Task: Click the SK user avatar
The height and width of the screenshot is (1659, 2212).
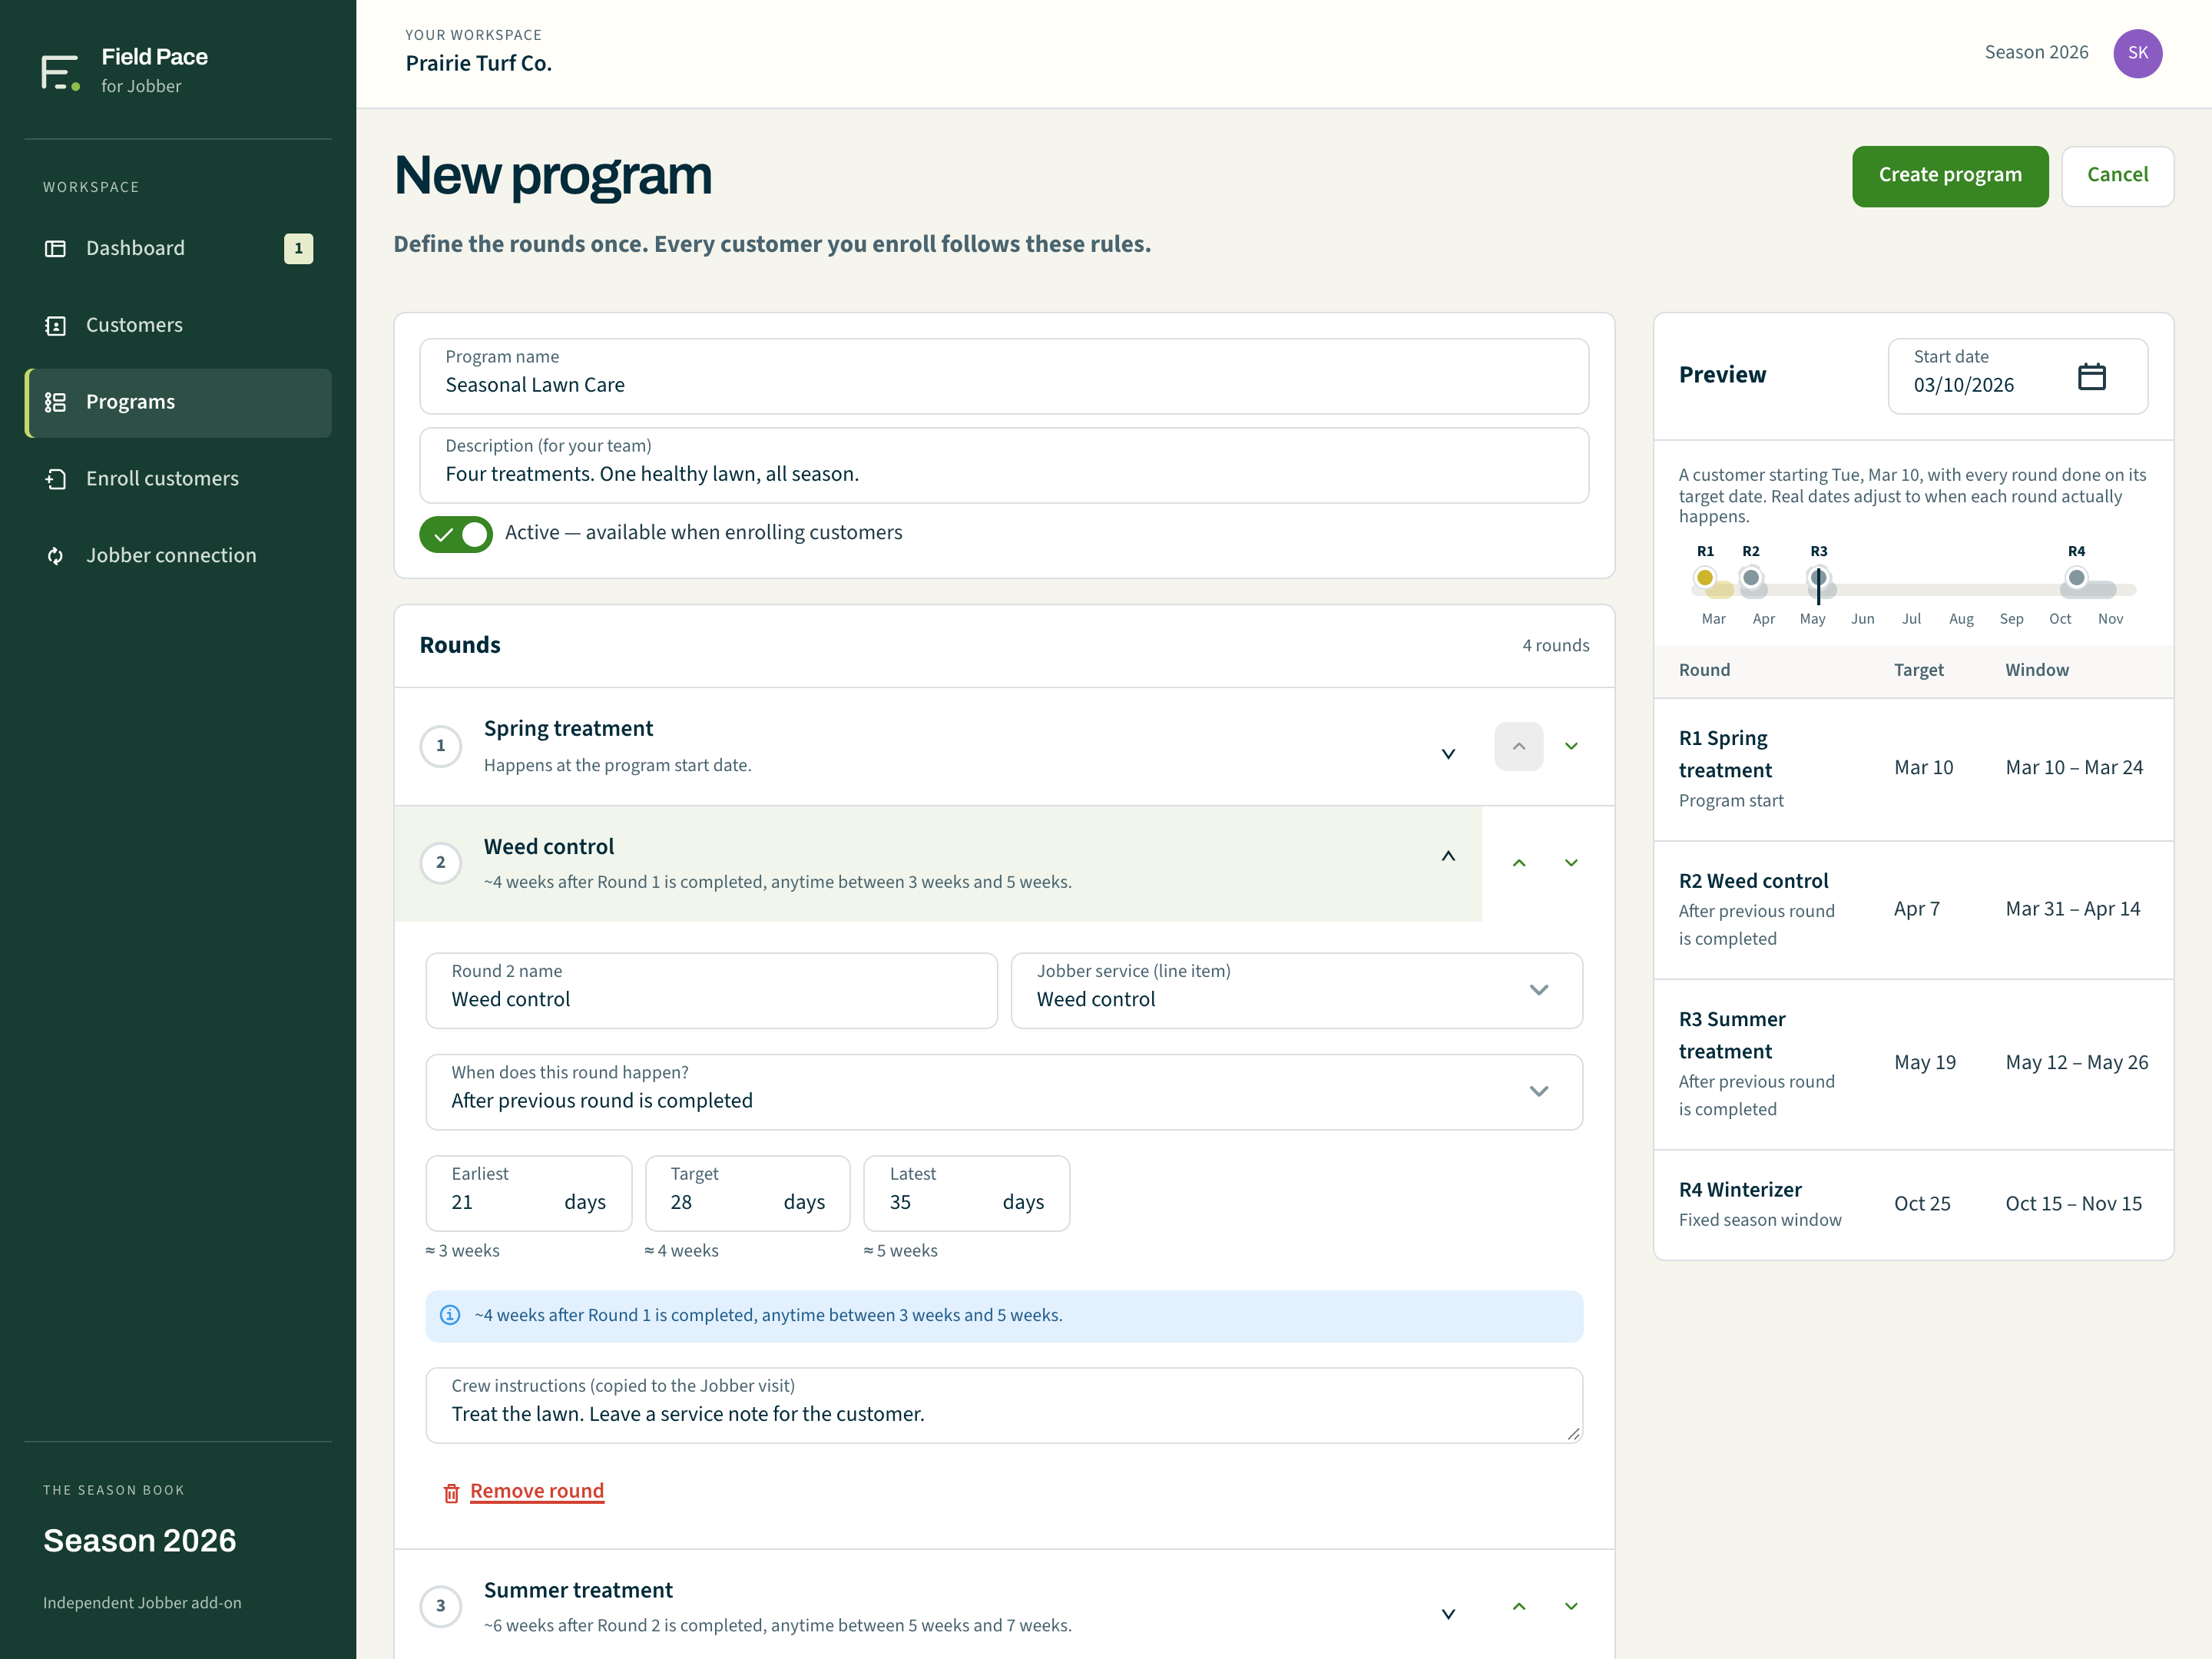Action: [x=2137, y=53]
